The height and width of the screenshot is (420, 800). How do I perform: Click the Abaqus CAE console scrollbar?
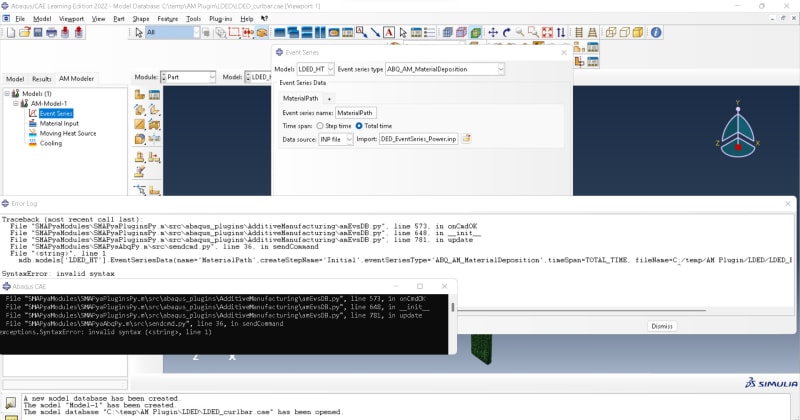453,307
